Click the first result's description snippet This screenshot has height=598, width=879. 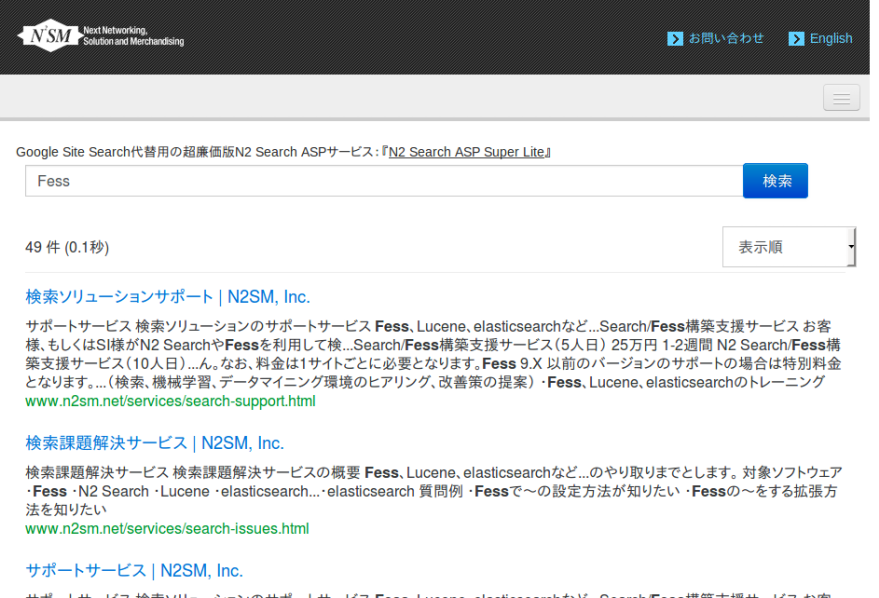tap(433, 354)
